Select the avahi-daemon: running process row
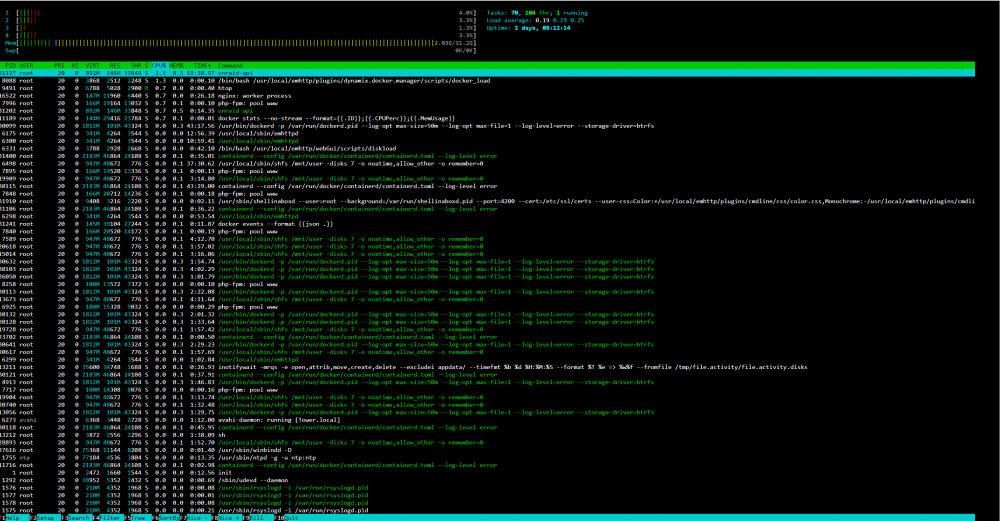The width and height of the screenshot is (1000, 521). click(487, 420)
